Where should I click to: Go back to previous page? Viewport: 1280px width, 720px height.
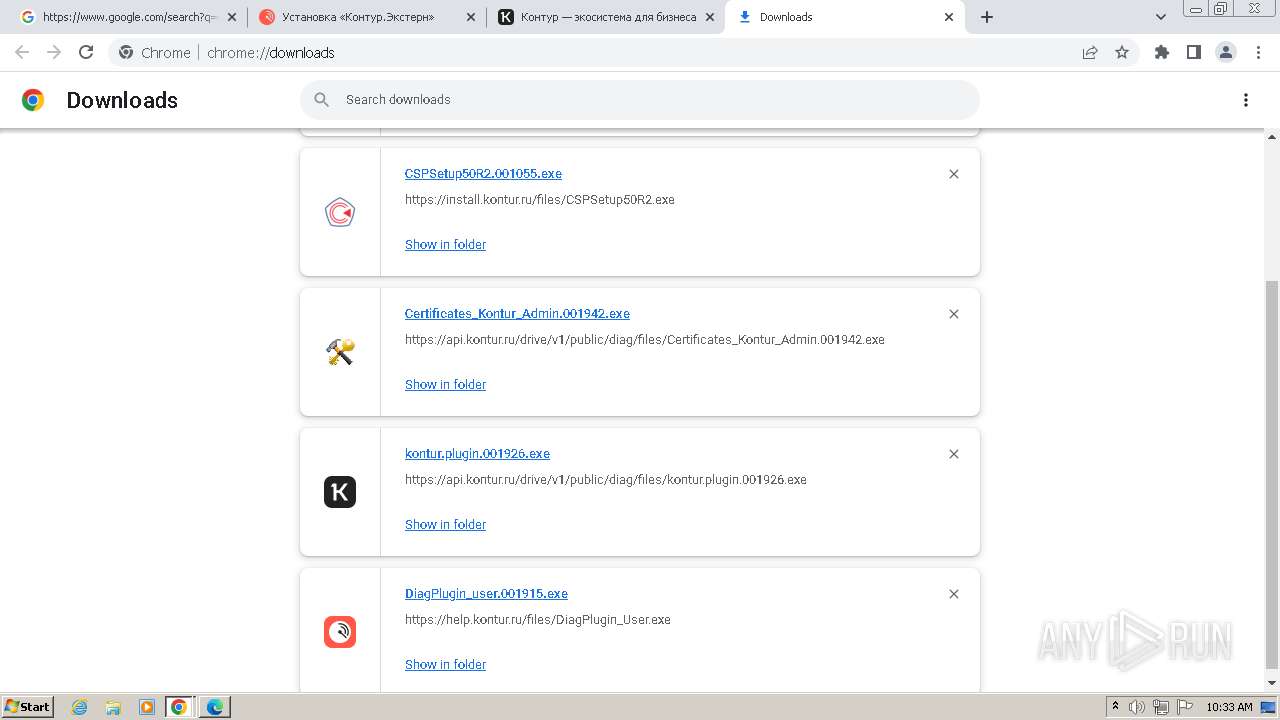[x=22, y=53]
